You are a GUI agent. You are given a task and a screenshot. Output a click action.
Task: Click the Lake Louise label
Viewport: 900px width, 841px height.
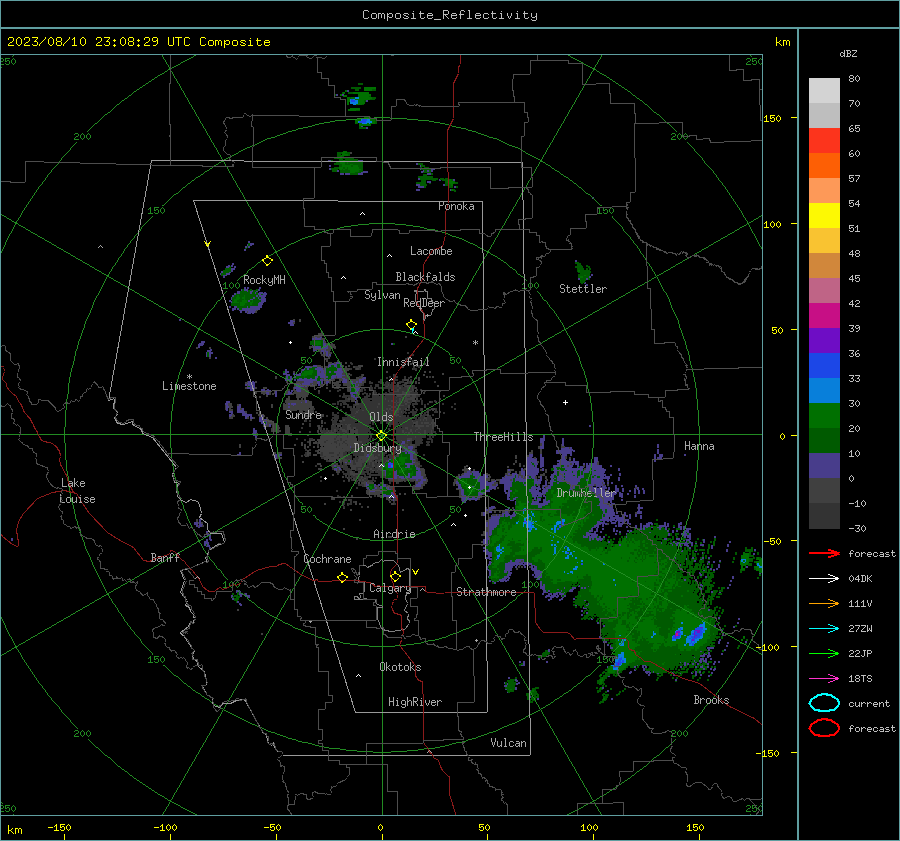(78, 491)
